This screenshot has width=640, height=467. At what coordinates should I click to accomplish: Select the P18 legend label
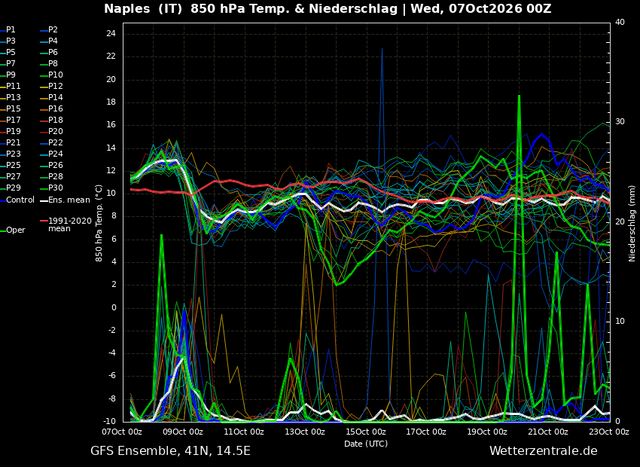[56, 120]
